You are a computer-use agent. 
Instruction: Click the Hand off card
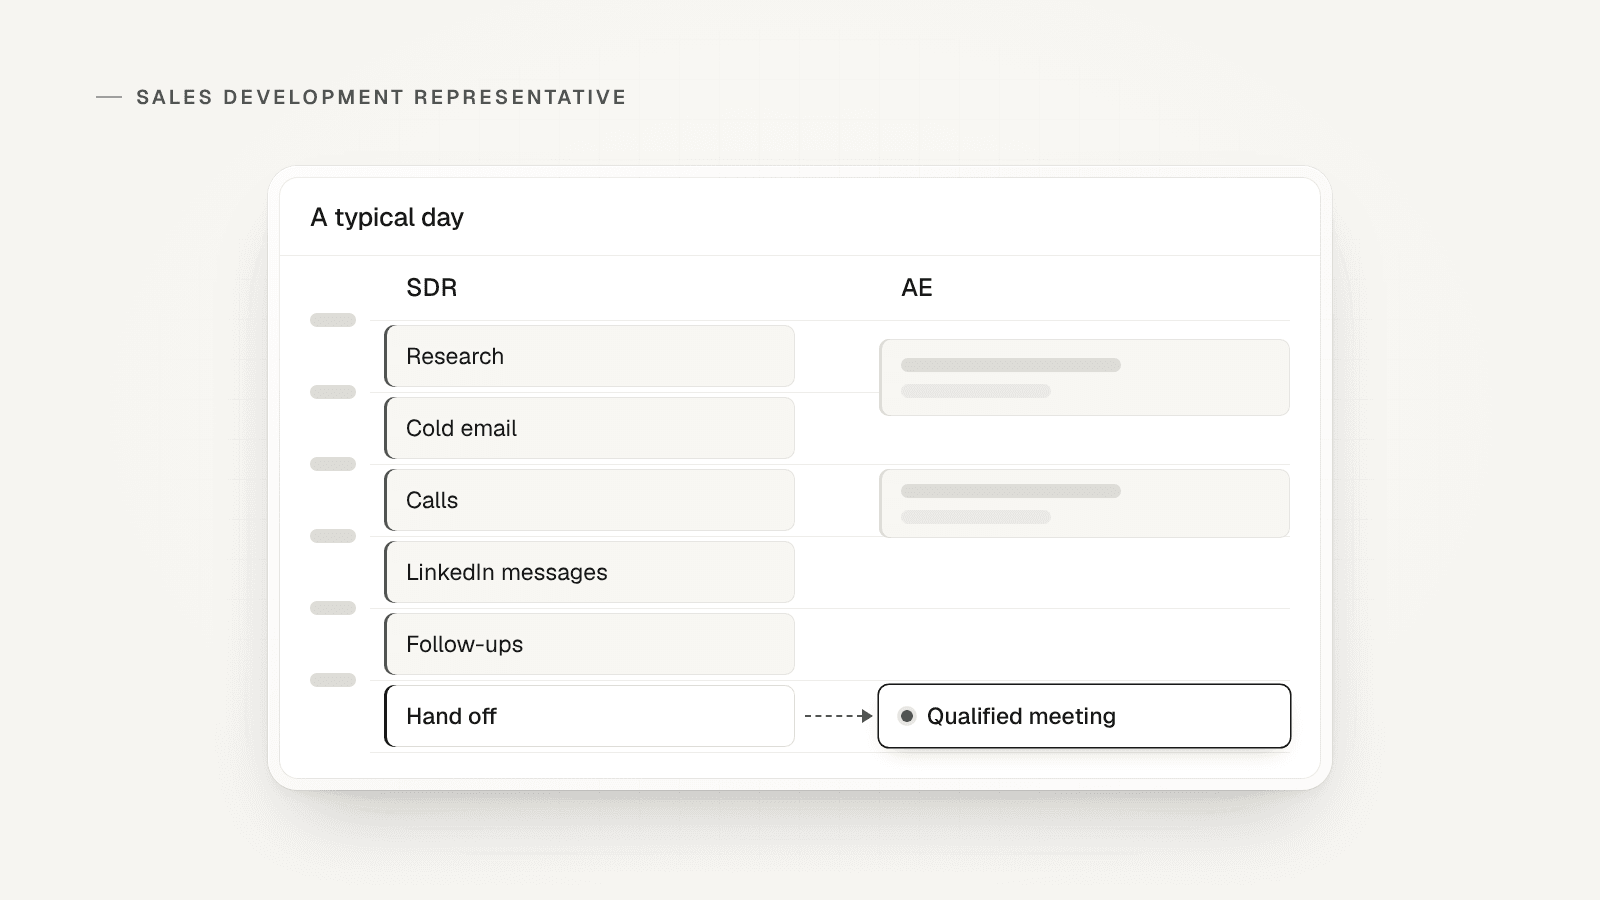click(x=590, y=716)
